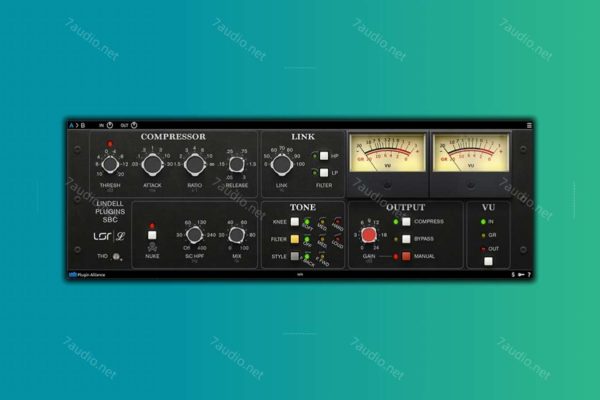Screen dimensions: 600x400
Task: Select the B preset slot
Action: (x=83, y=125)
